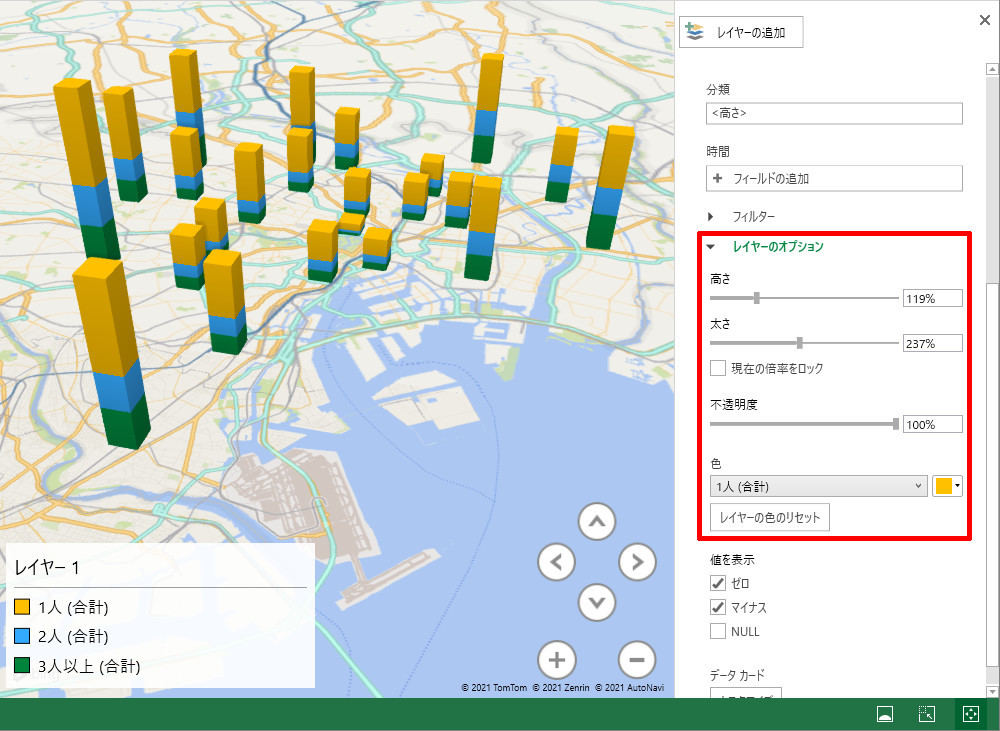
Task: Toggle the navigation controls icon in status bar
Action: pyautogui.click(x=969, y=714)
